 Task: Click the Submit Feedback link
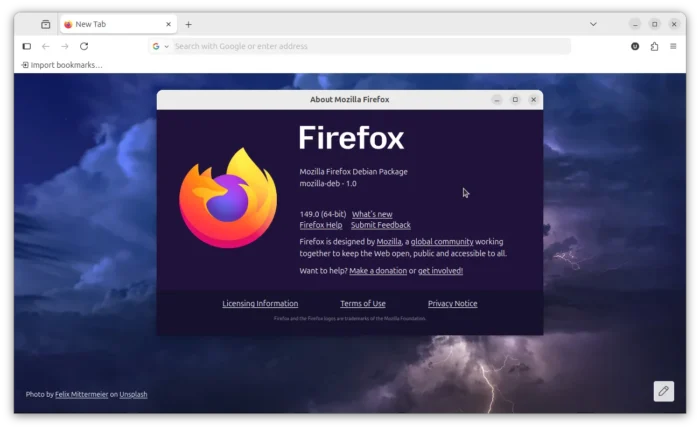pos(380,225)
